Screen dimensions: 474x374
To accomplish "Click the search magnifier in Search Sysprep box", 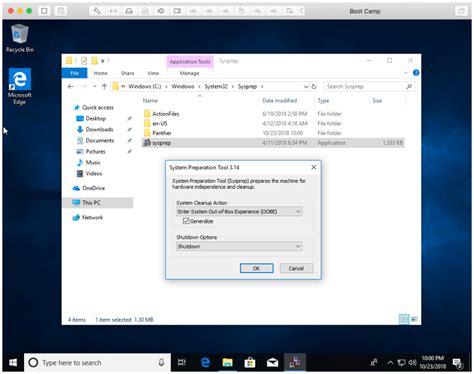I will pyautogui.click(x=409, y=86).
